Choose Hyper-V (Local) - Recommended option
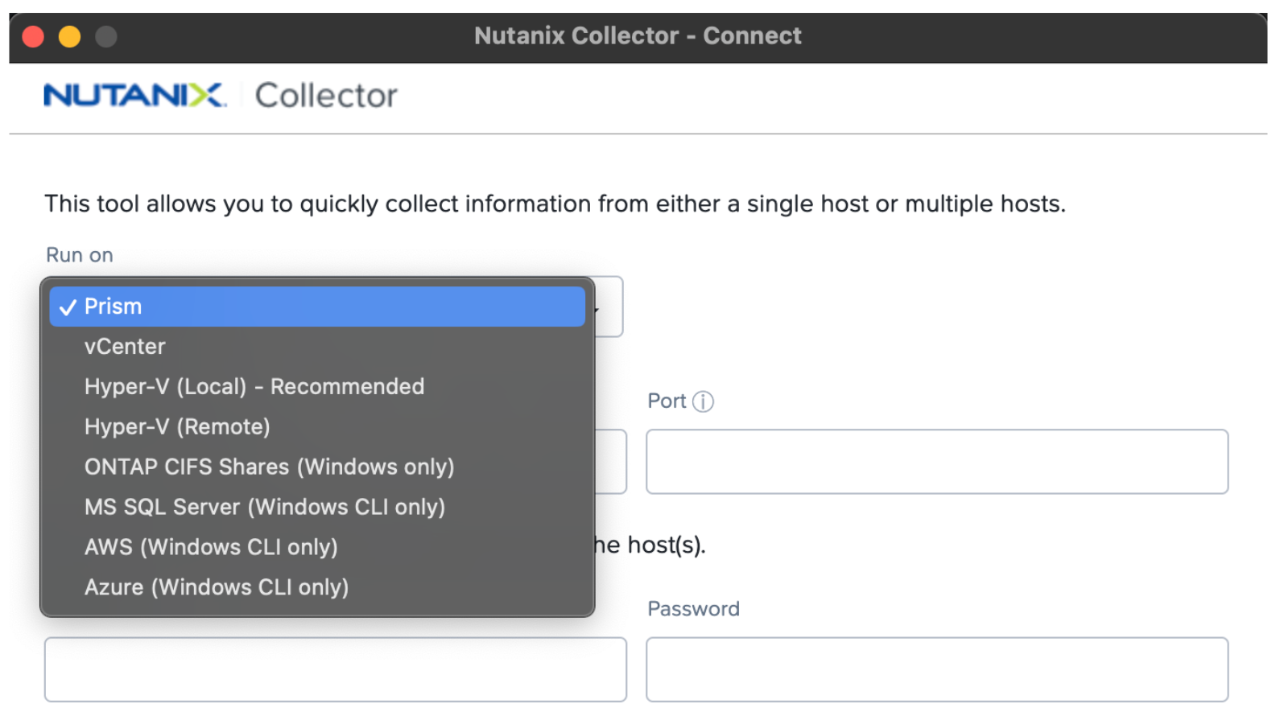Screen dimensions: 1280x724 (254, 386)
